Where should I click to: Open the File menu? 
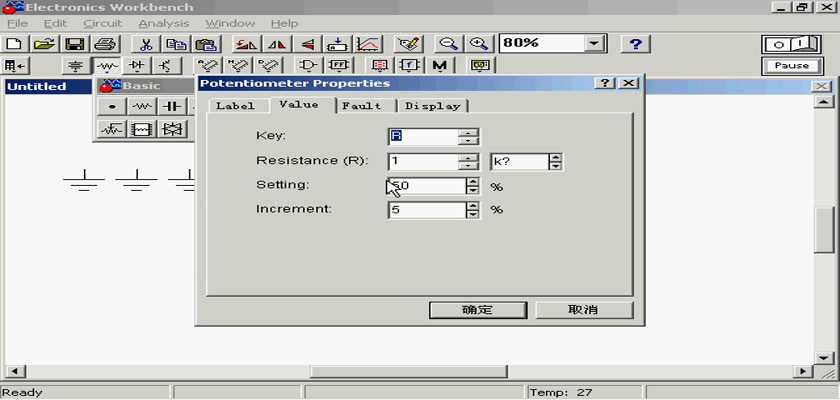[17, 24]
